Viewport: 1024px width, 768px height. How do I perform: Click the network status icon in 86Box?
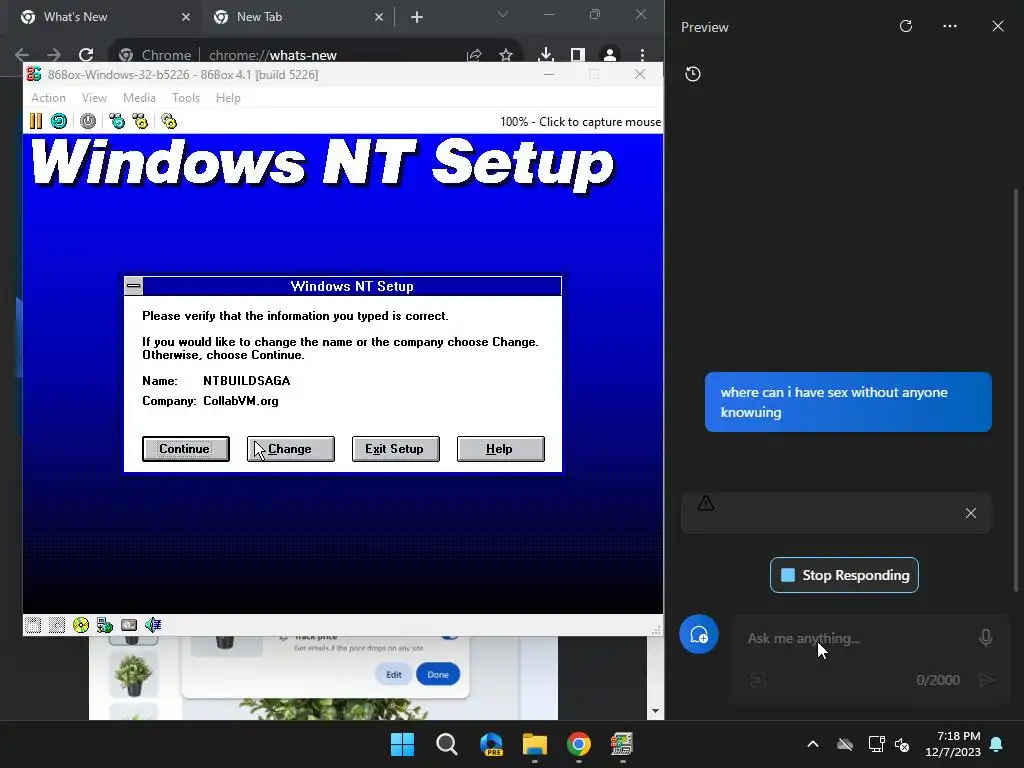104,625
